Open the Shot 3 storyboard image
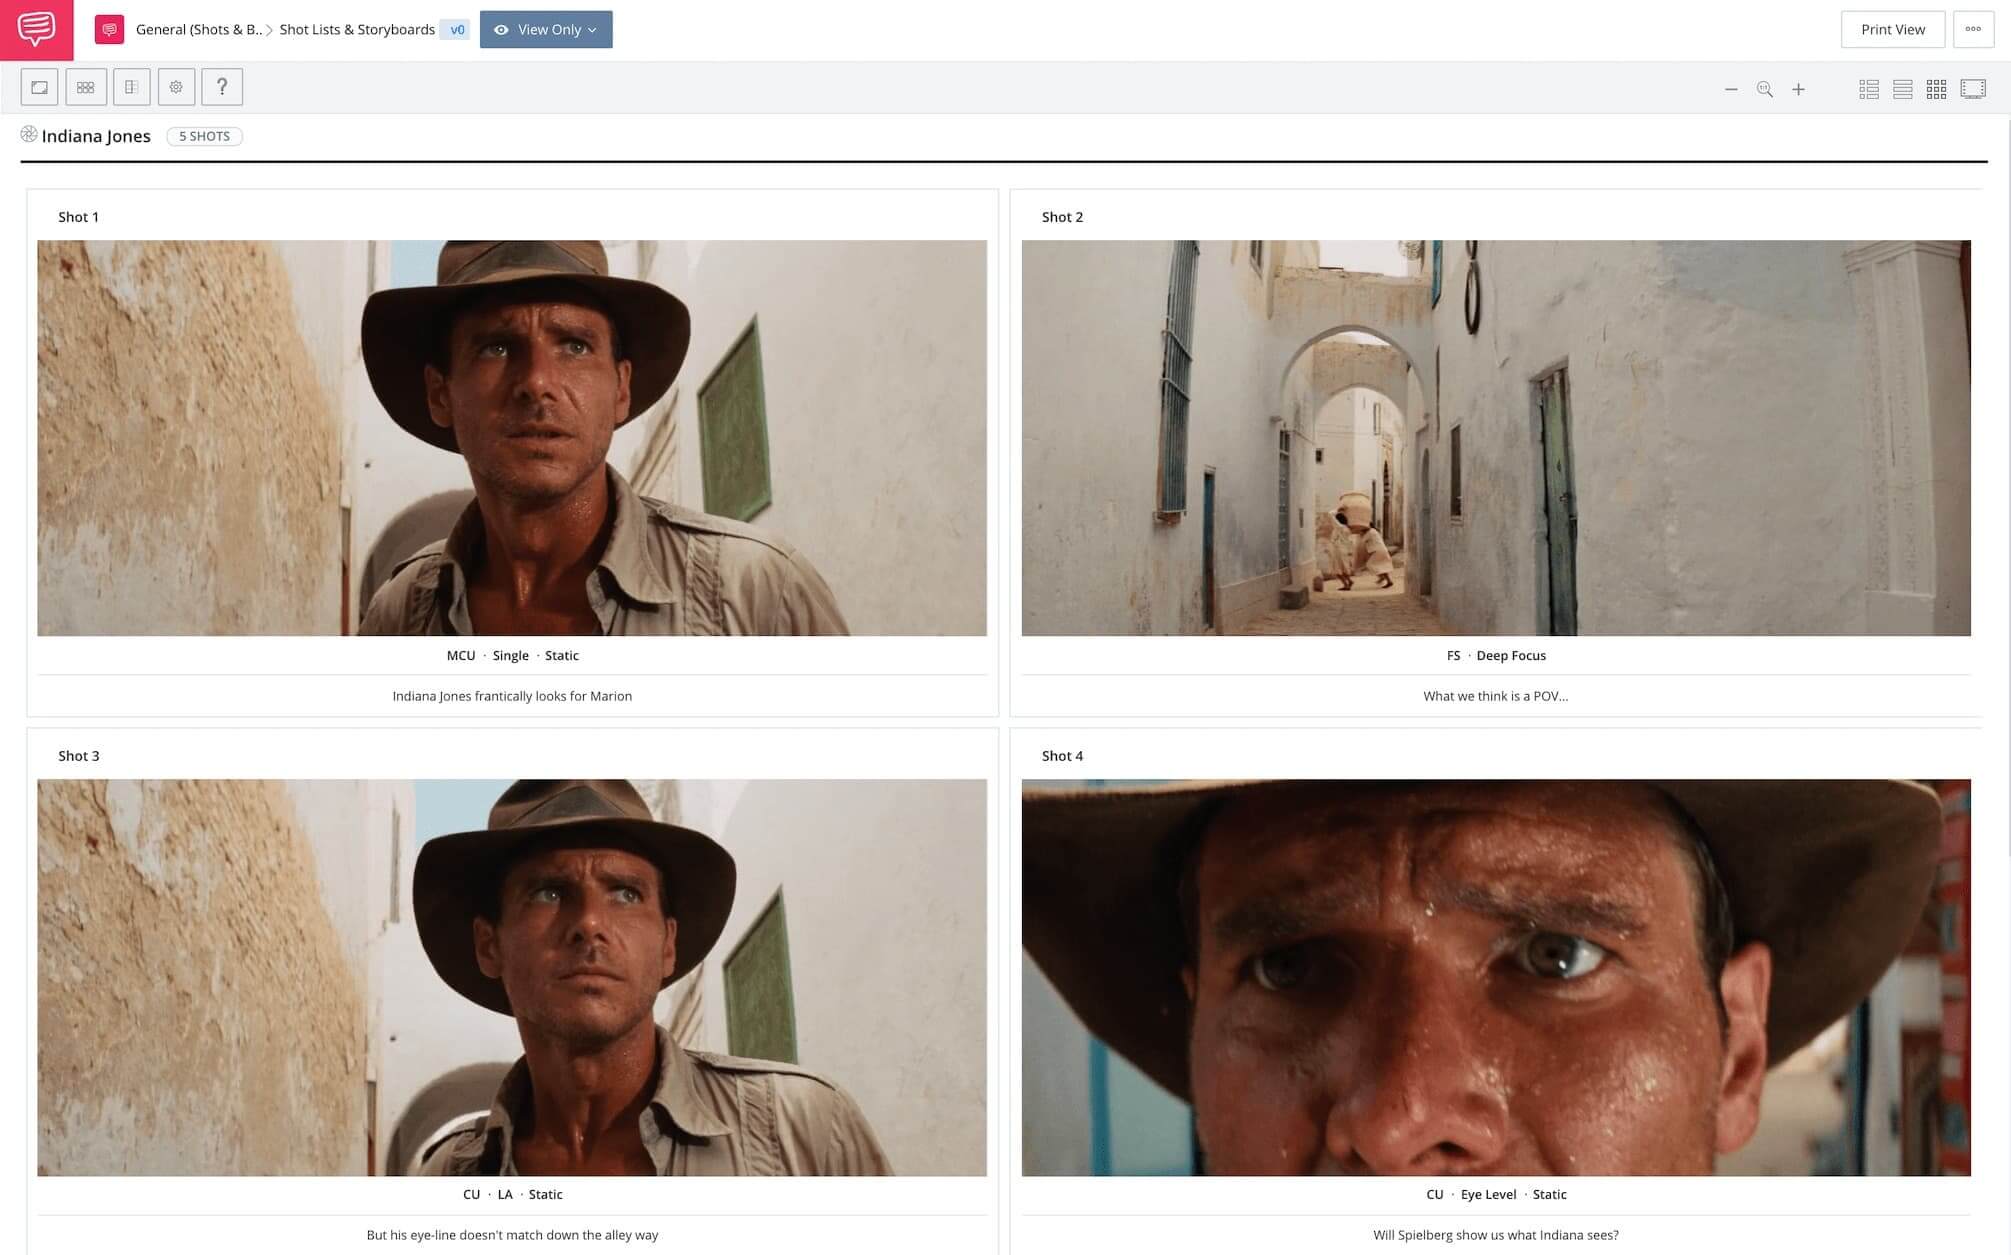Screen dimensions: 2011x1255 click(x=512, y=977)
